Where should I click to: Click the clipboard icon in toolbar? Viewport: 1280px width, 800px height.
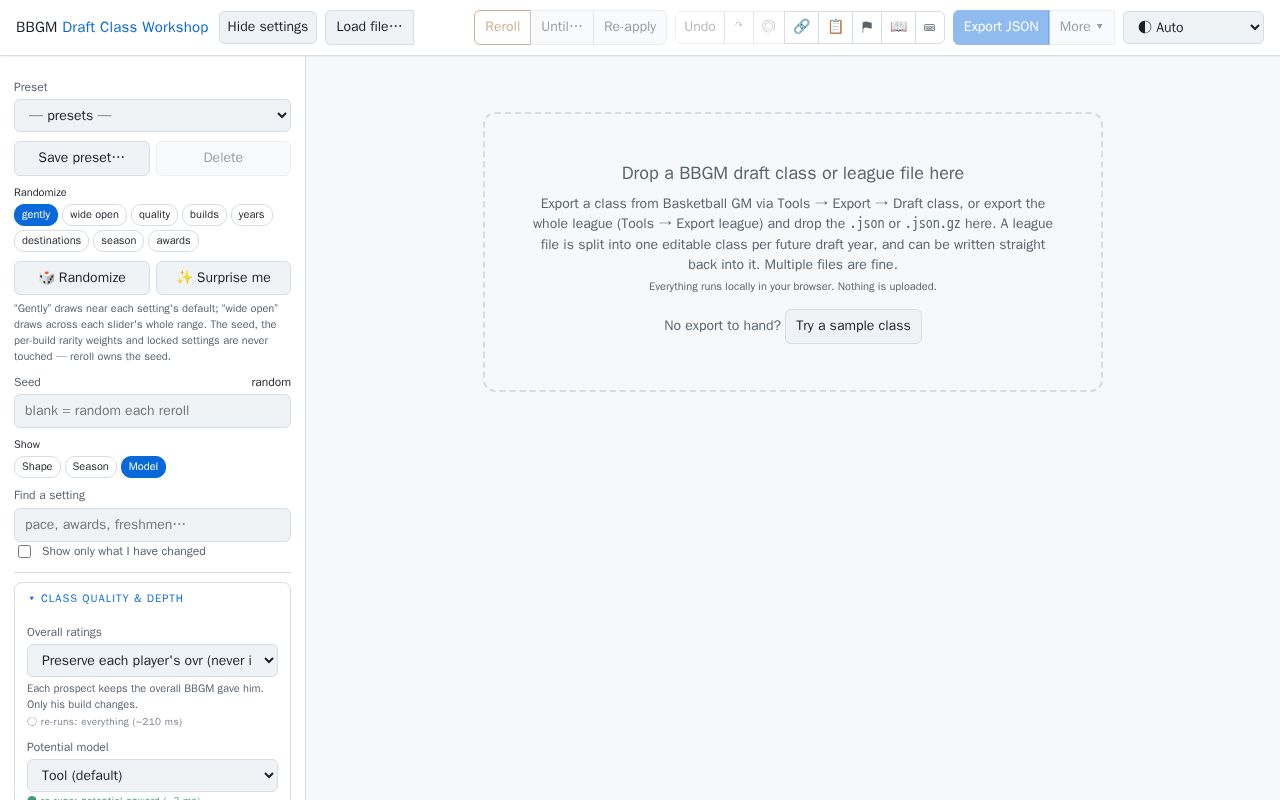835,27
